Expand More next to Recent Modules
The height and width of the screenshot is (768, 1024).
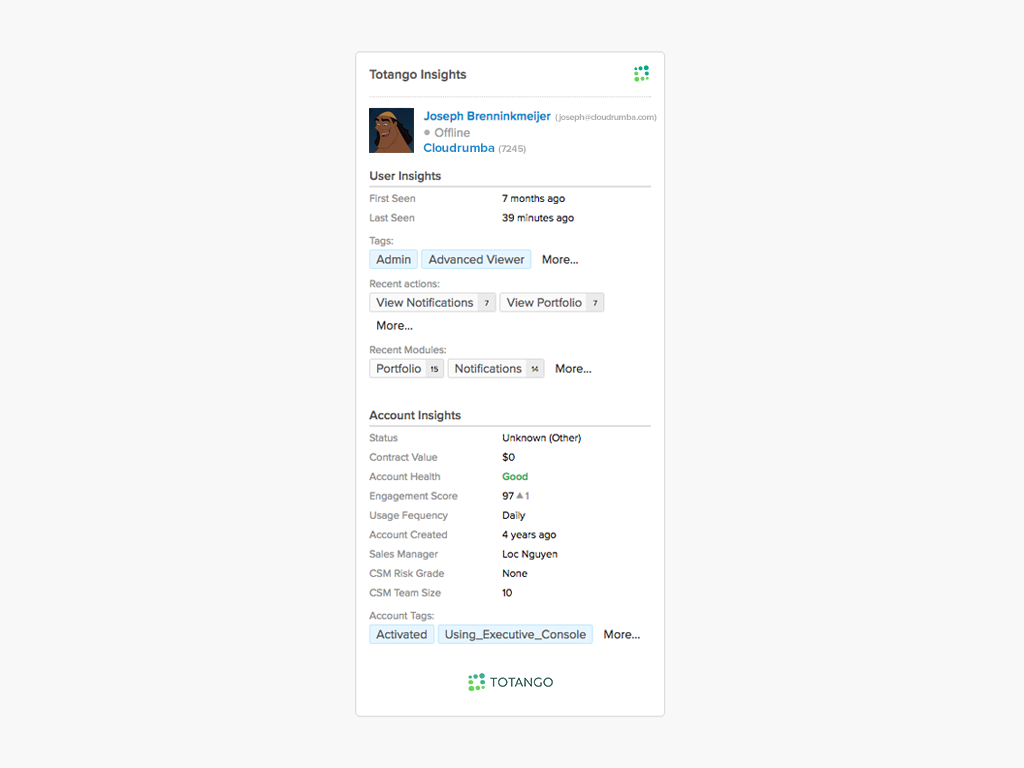click(573, 369)
